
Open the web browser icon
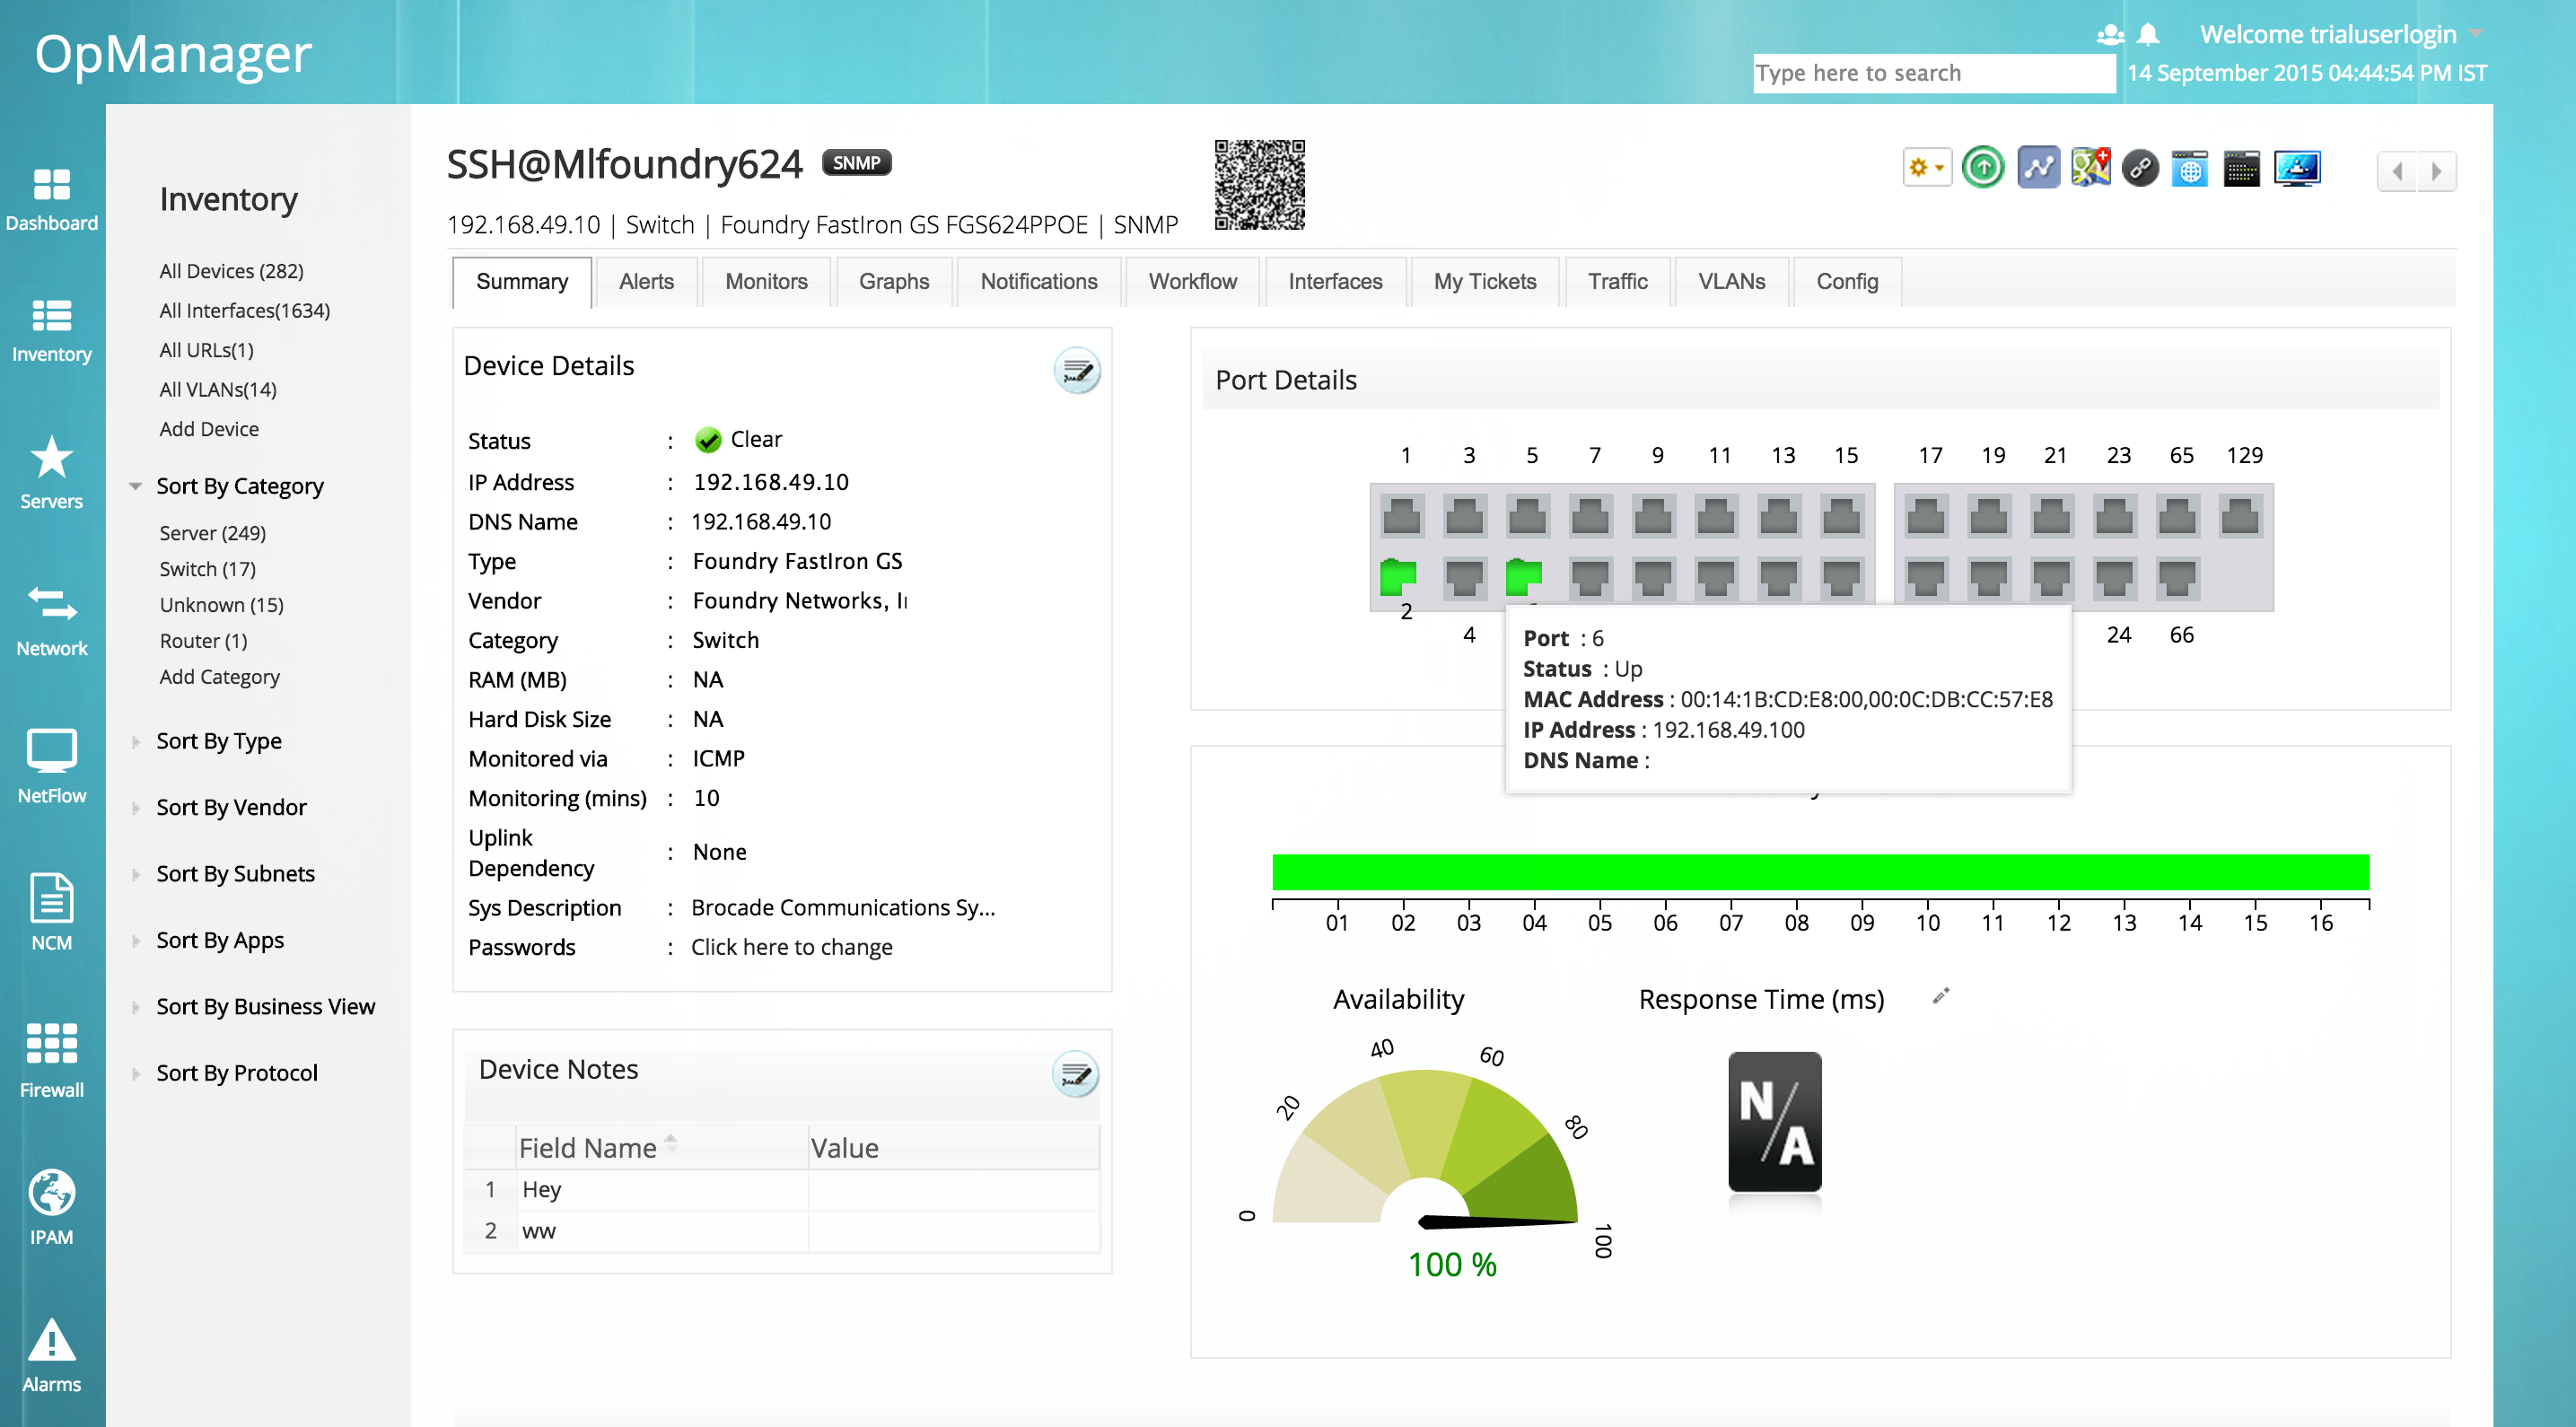(x=2190, y=167)
